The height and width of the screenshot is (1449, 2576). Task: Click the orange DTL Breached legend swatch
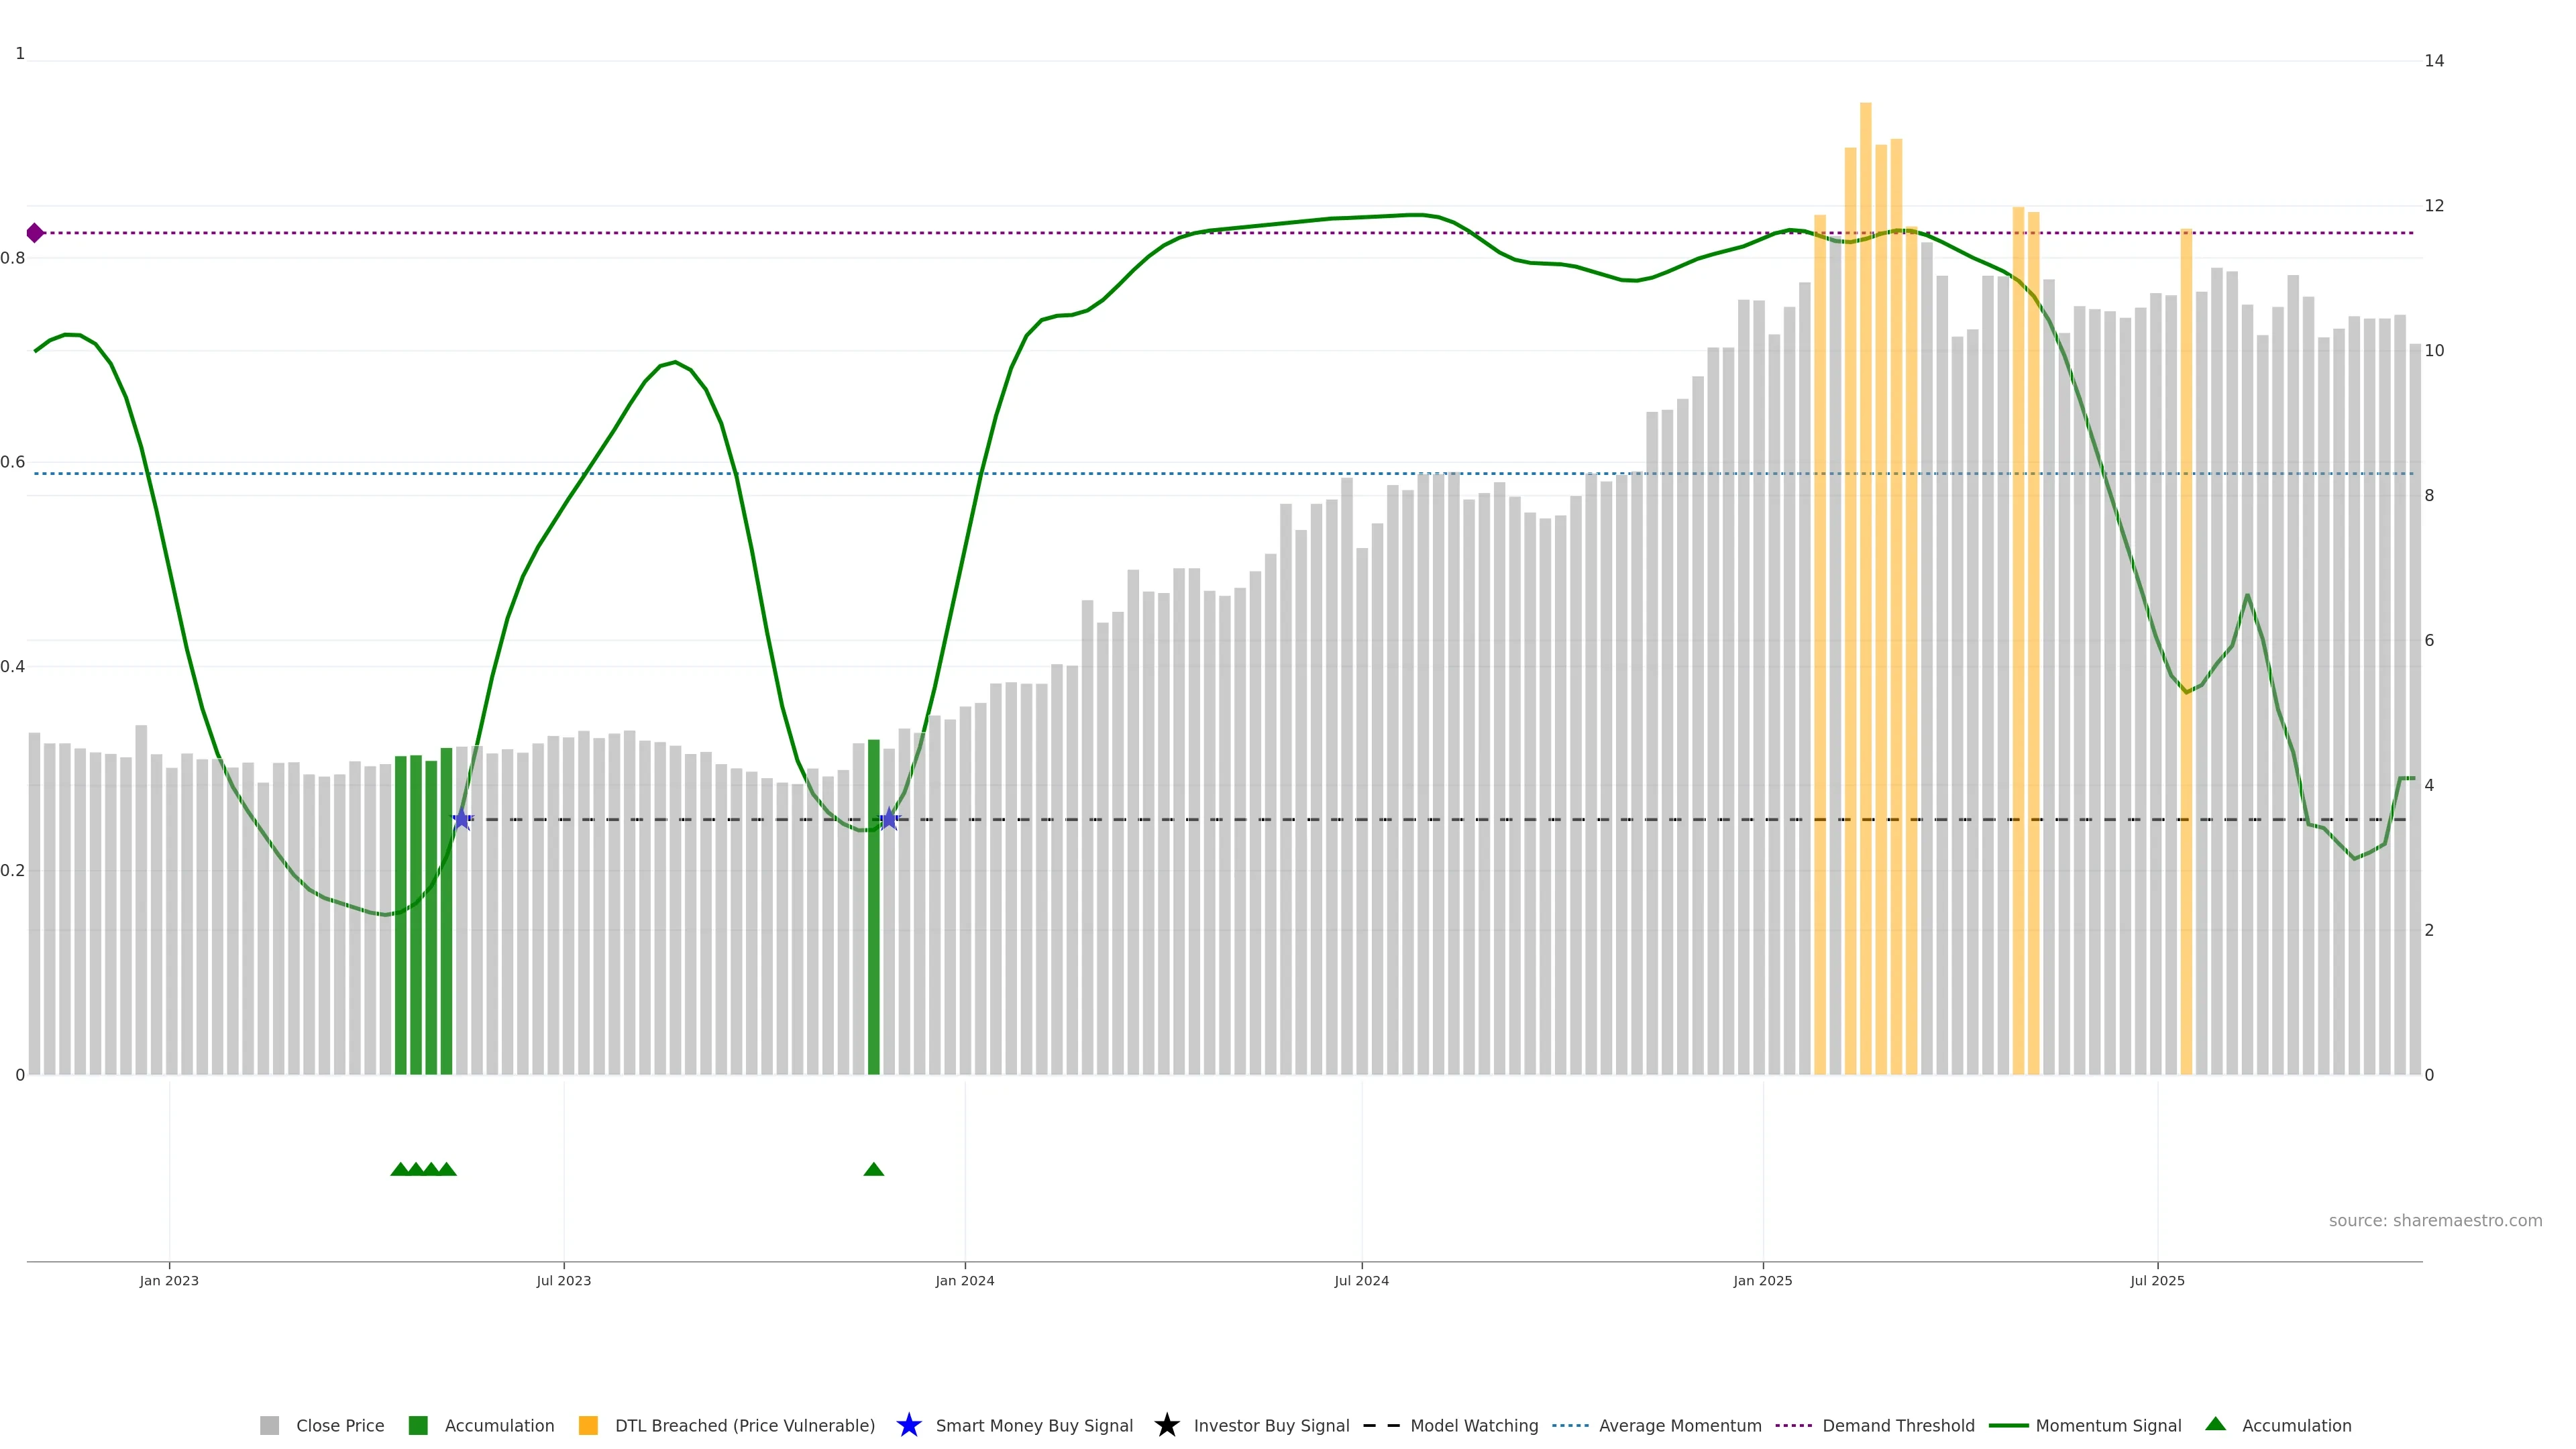(588, 1425)
